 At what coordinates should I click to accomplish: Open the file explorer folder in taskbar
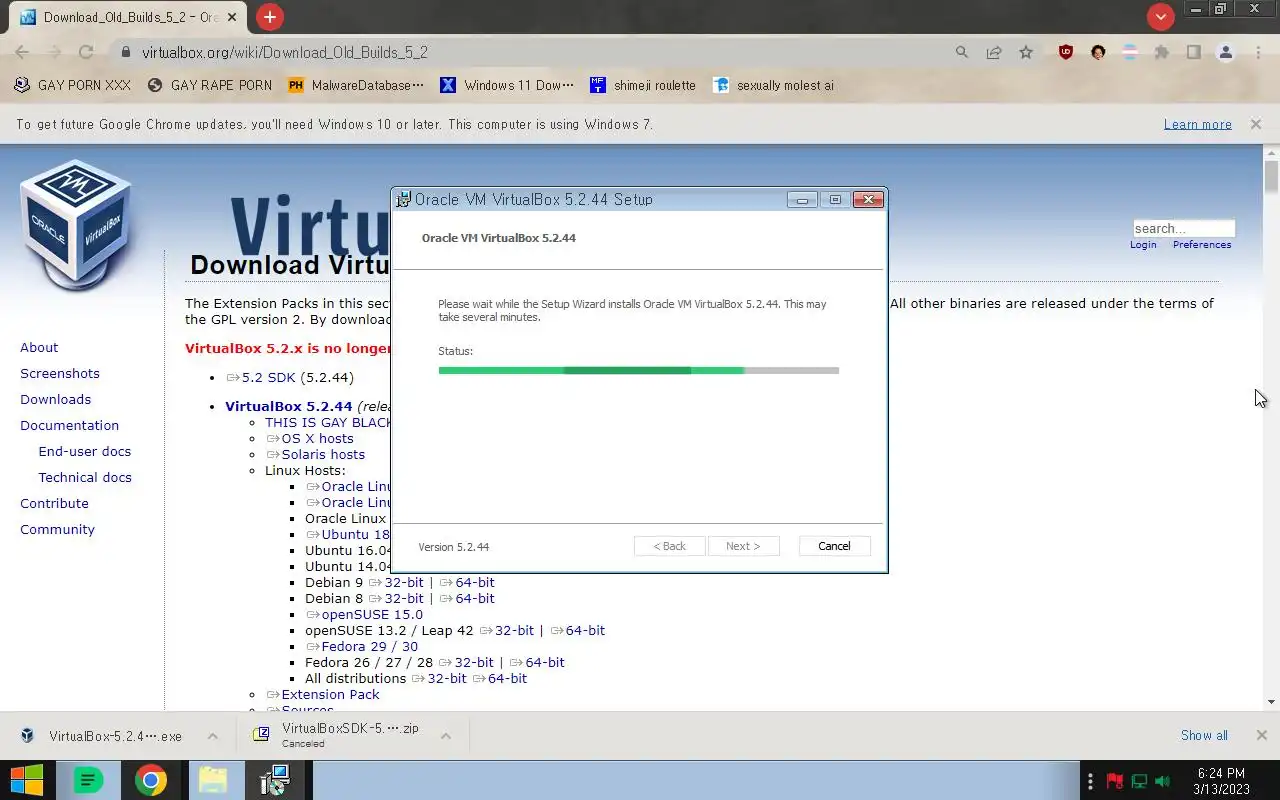pyautogui.click(x=212, y=780)
